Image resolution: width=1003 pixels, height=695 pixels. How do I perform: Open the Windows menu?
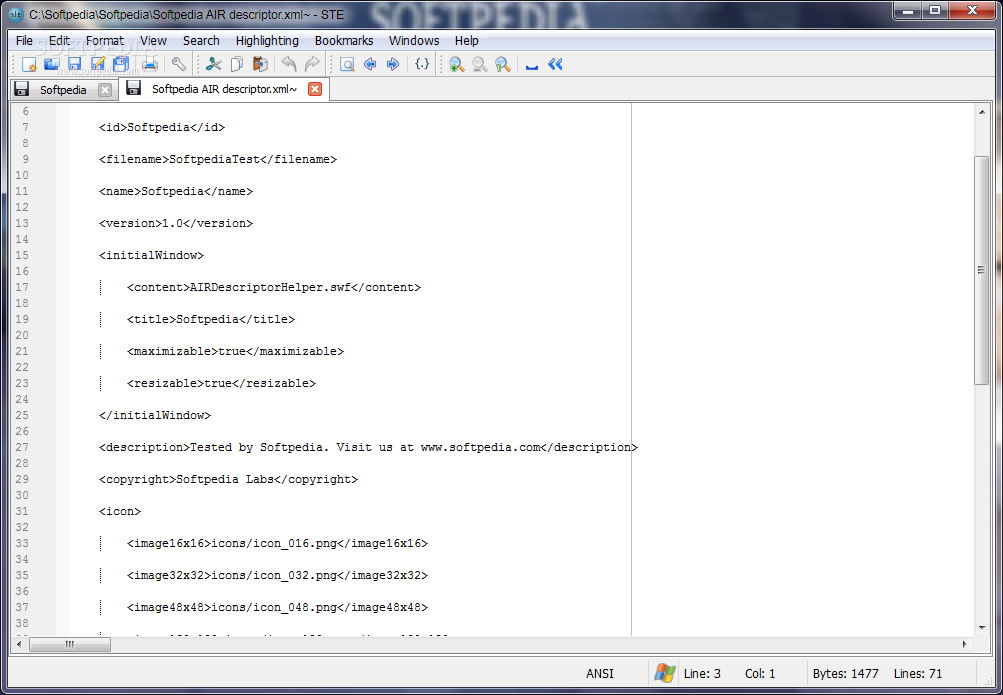[414, 40]
